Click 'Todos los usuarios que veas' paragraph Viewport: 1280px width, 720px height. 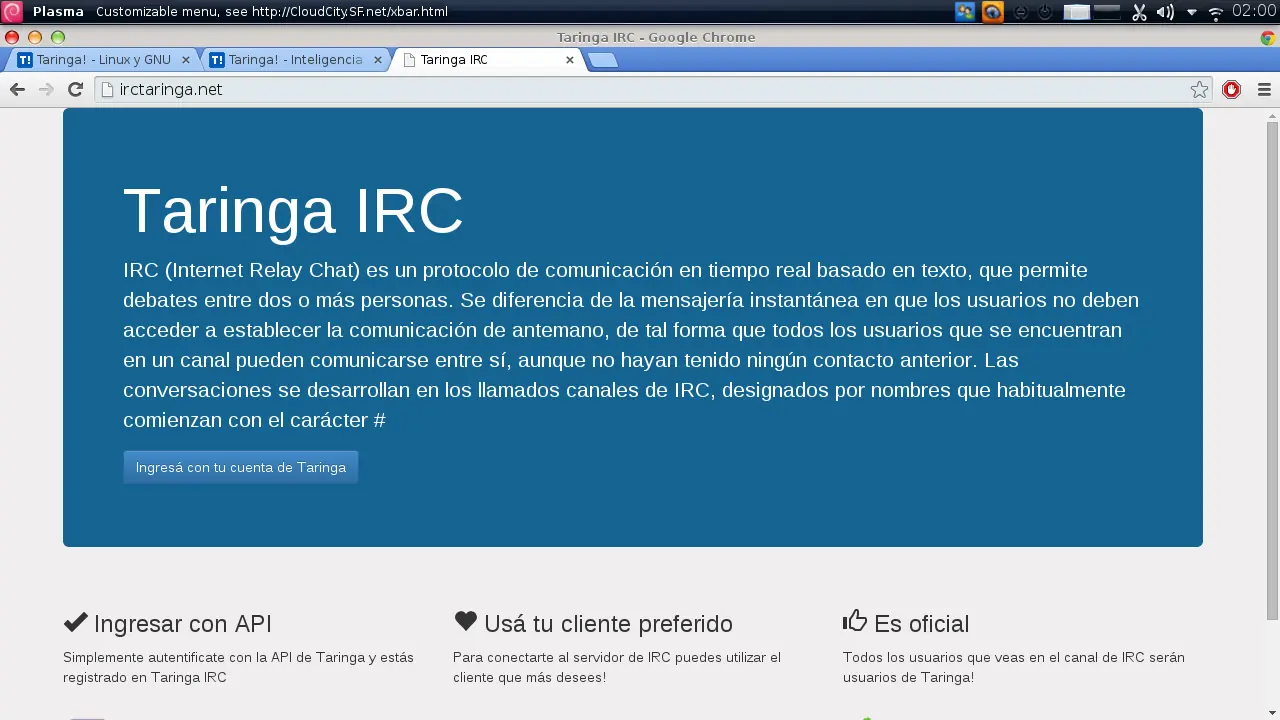1014,667
